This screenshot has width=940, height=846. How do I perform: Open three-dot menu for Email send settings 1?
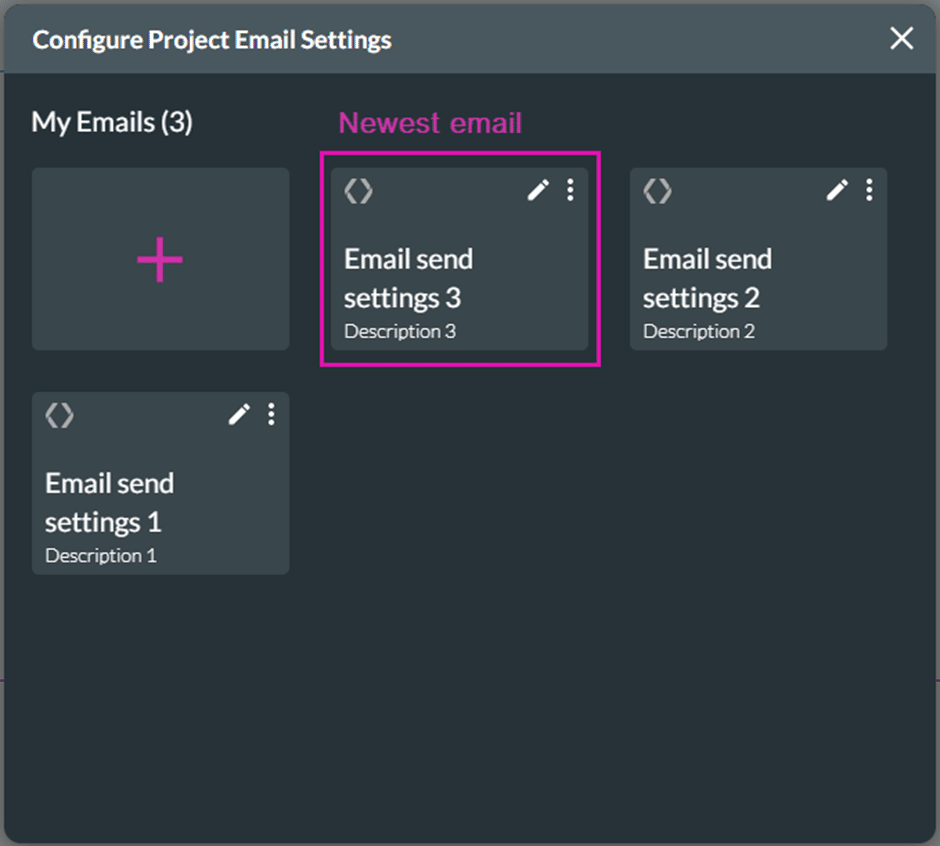point(271,414)
